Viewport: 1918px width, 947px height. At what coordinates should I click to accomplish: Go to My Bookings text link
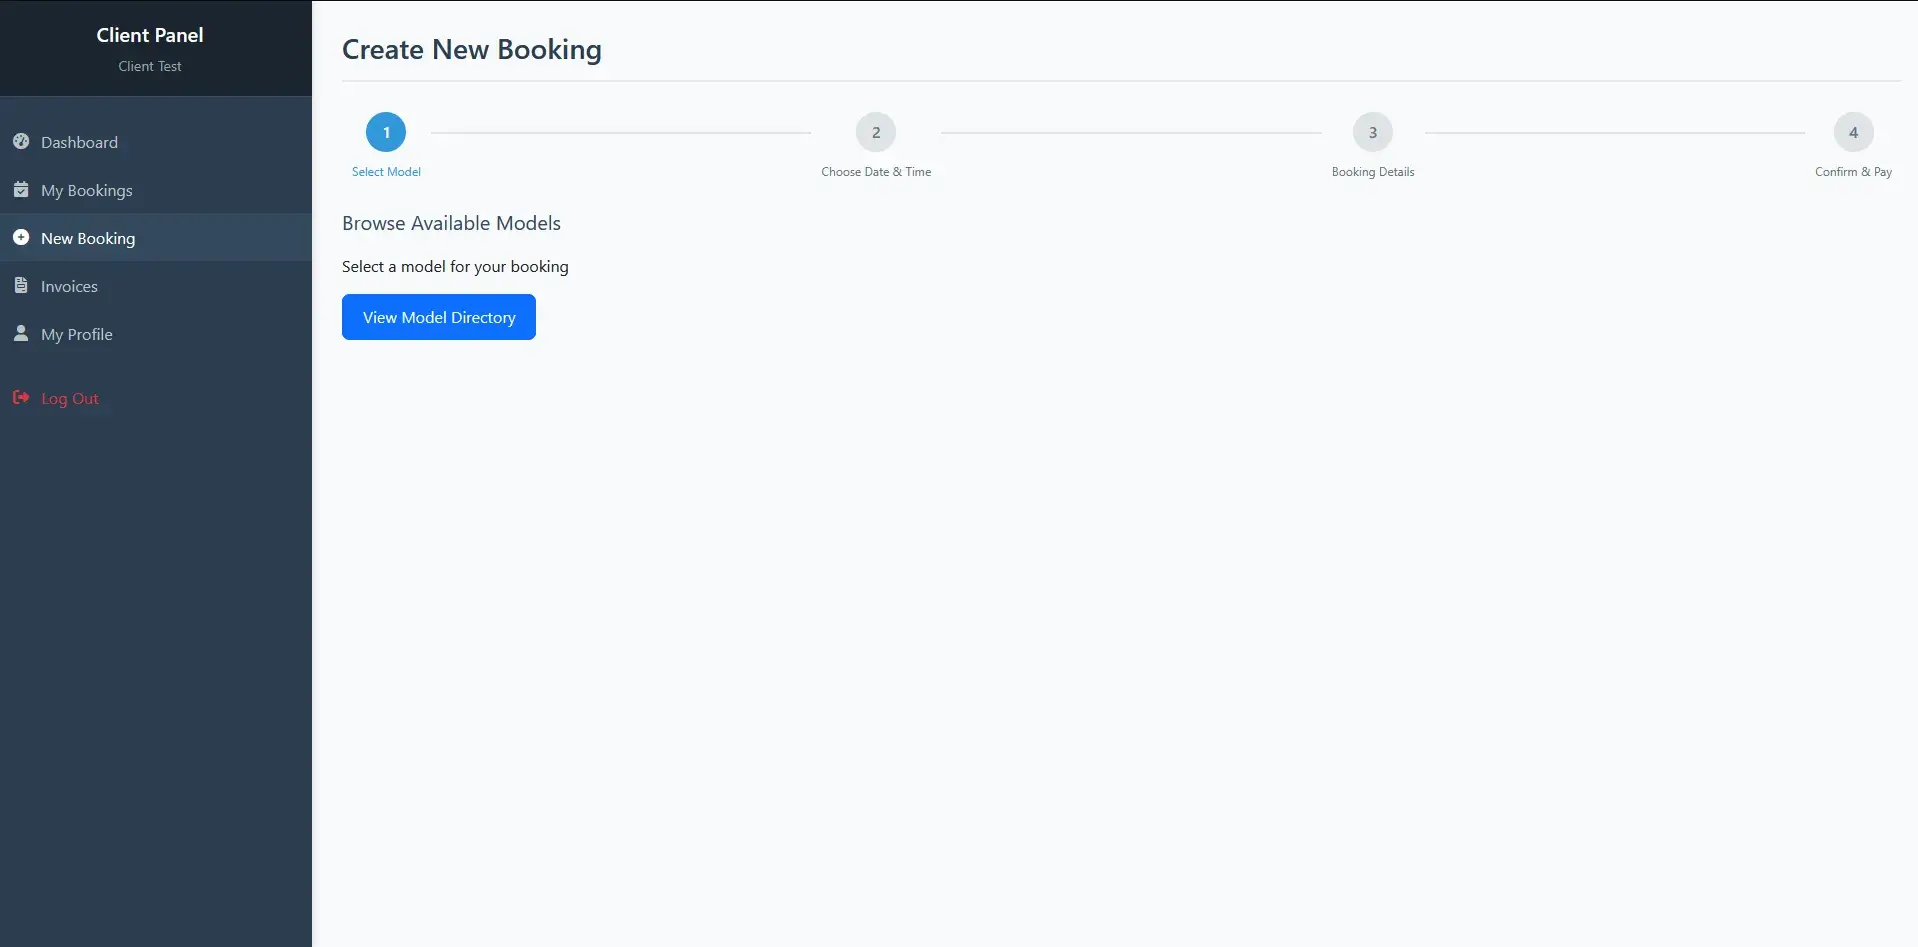[86, 191]
